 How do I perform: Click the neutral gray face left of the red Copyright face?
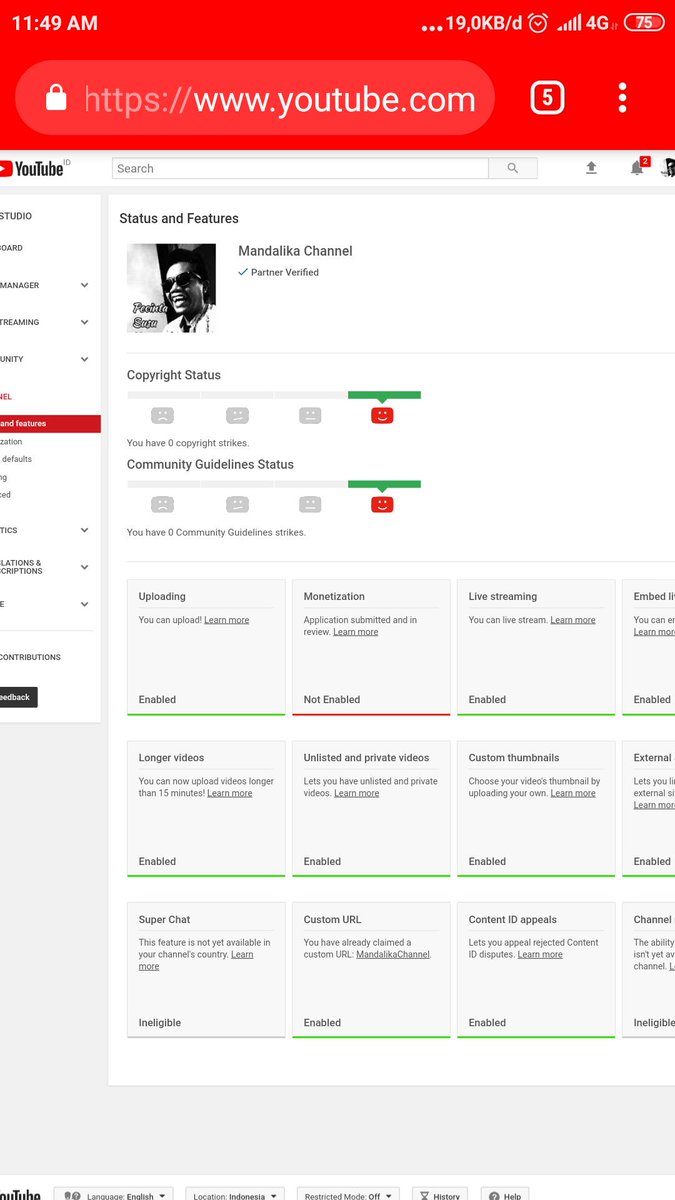[x=310, y=415]
